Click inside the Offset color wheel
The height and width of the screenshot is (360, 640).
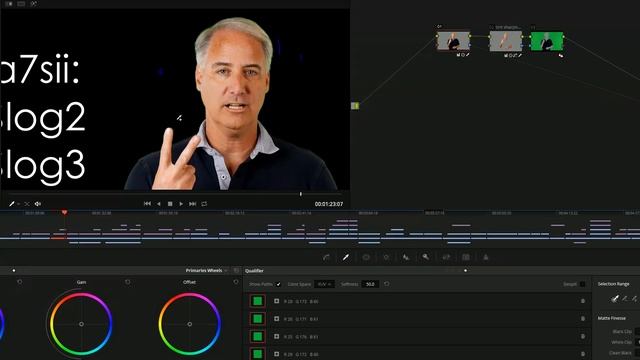pyautogui.click(x=189, y=324)
